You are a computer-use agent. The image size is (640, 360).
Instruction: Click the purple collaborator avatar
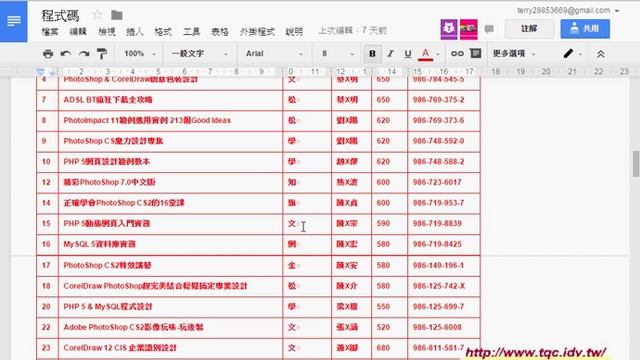[x=449, y=29]
